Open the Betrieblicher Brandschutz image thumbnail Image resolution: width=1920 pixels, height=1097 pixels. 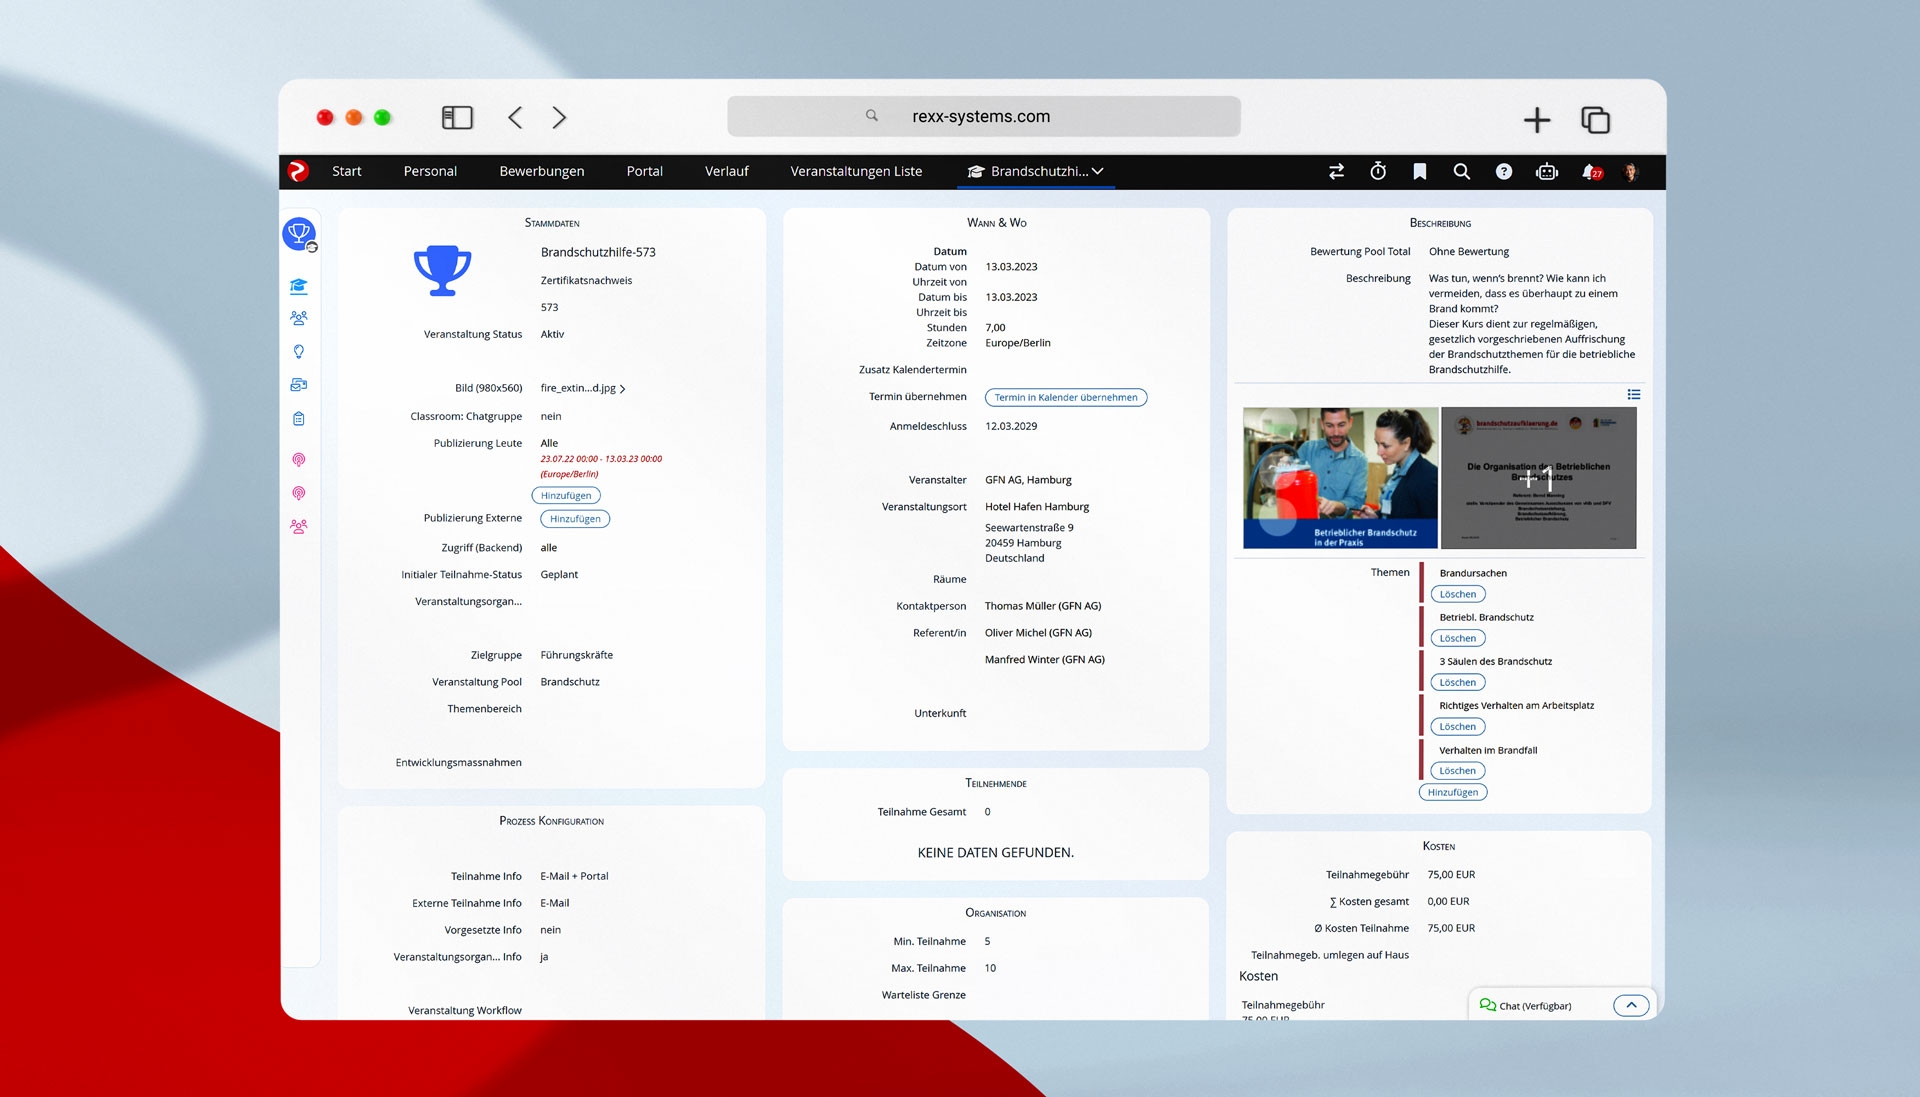click(1339, 477)
